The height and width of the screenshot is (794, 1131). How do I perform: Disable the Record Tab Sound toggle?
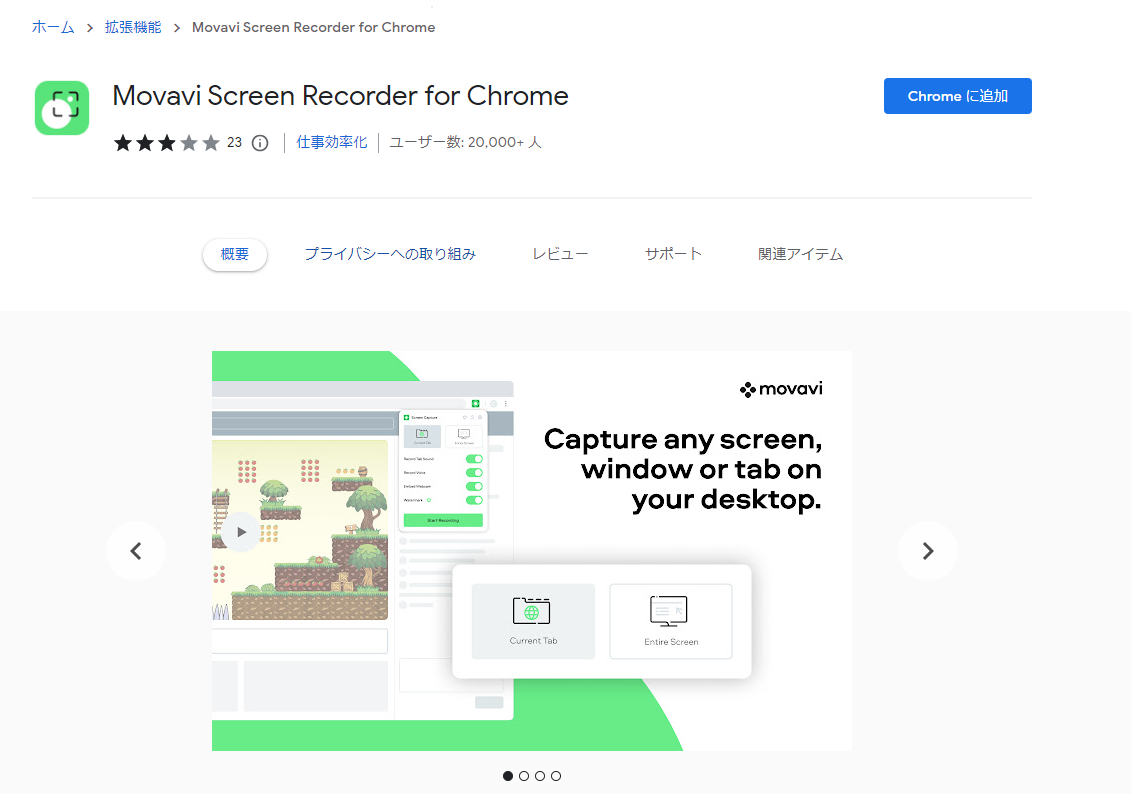474,459
